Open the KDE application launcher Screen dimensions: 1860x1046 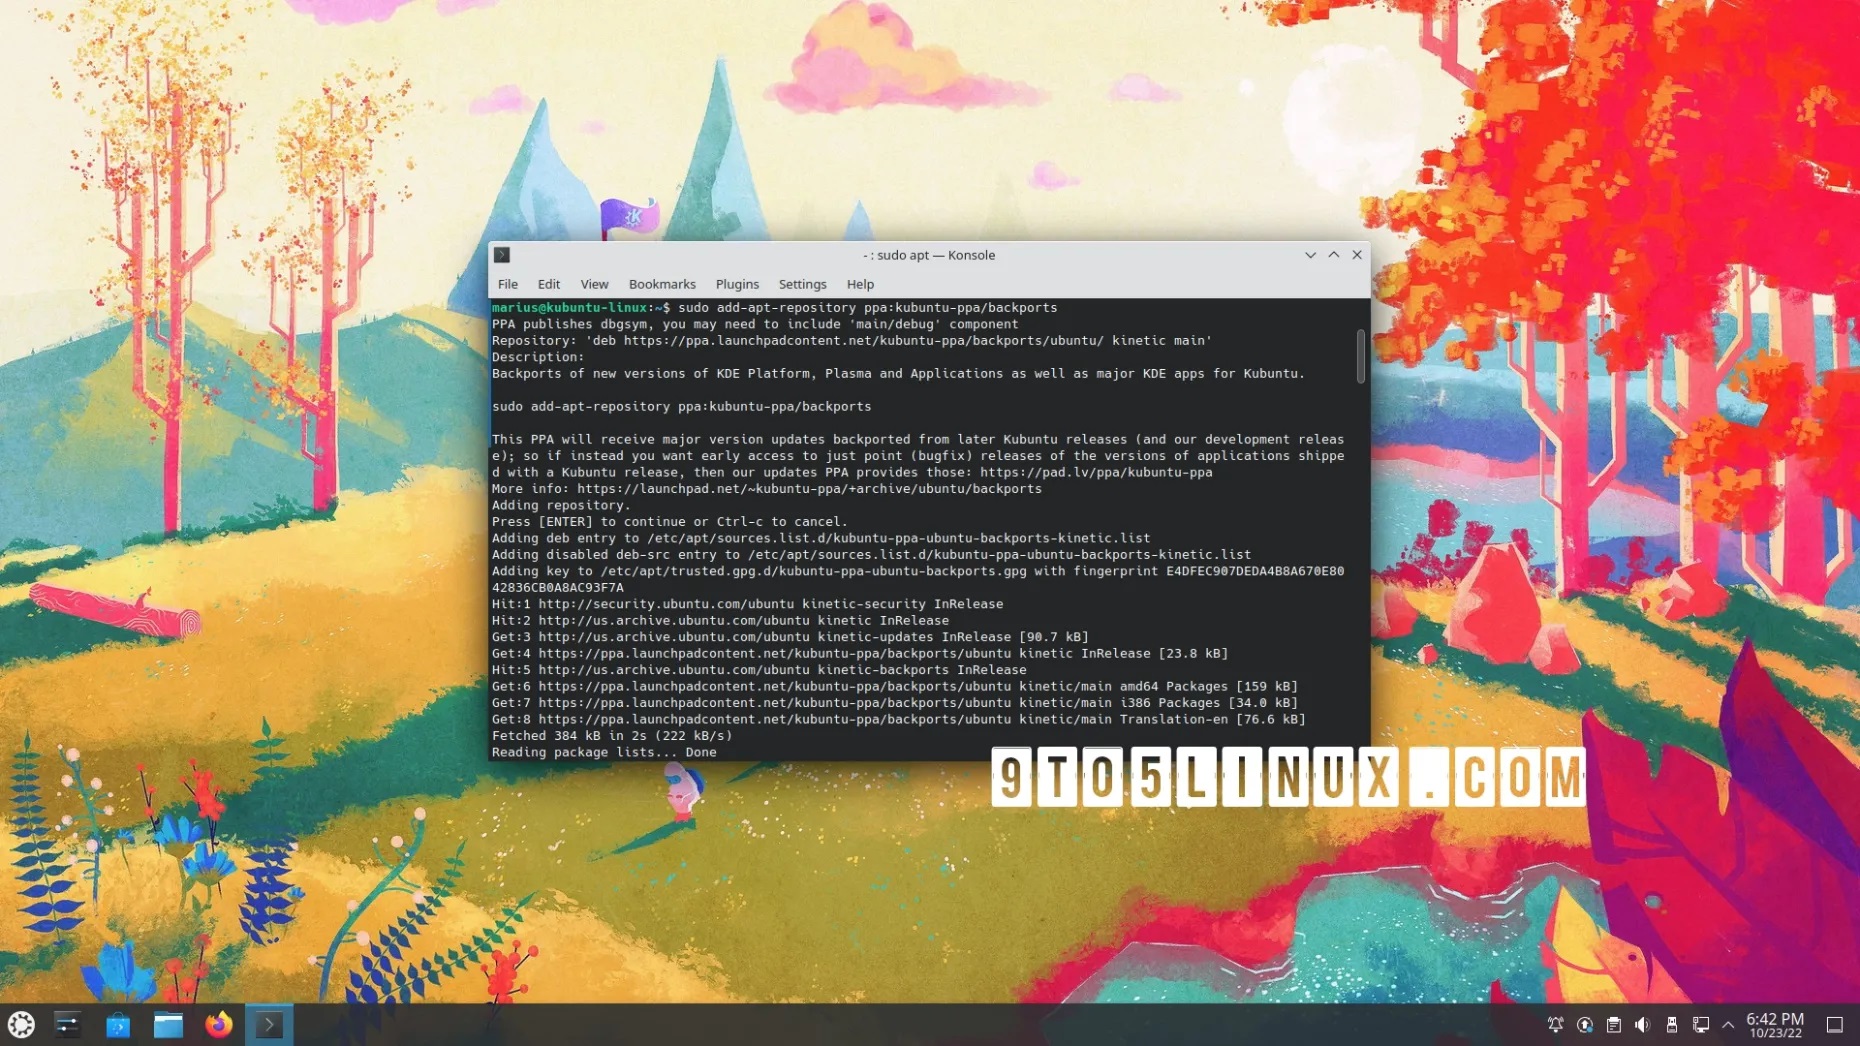click(x=21, y=1024)
